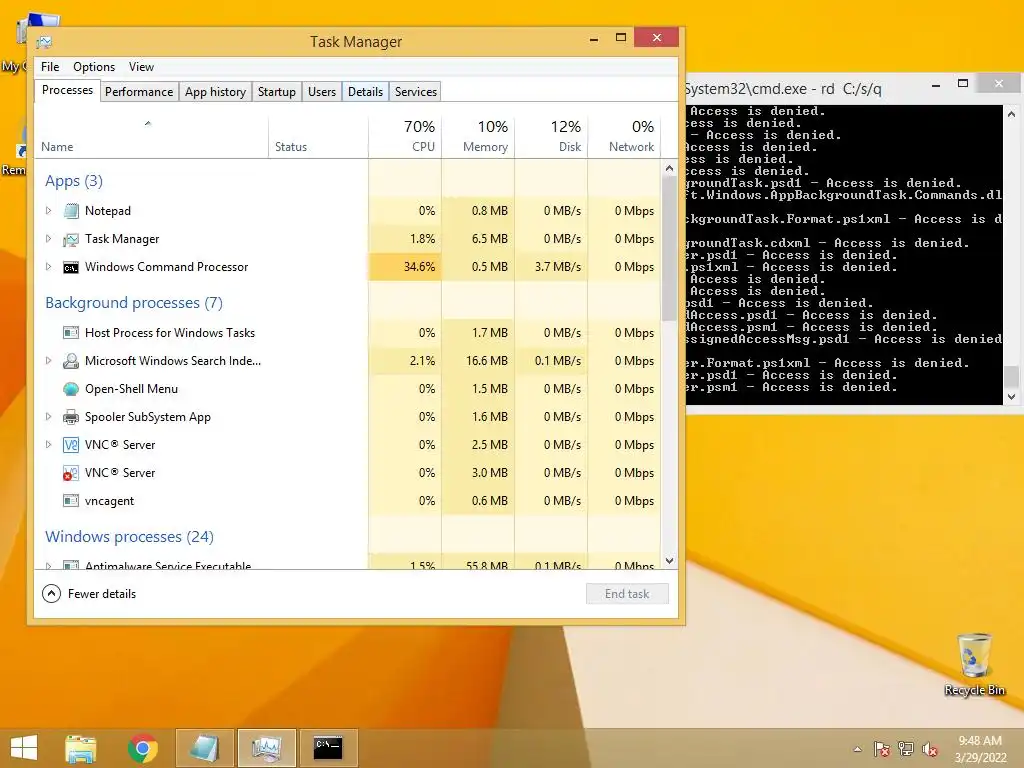Click the Notepad process icon
The image size is (1024, 768).
pos(71,211)
